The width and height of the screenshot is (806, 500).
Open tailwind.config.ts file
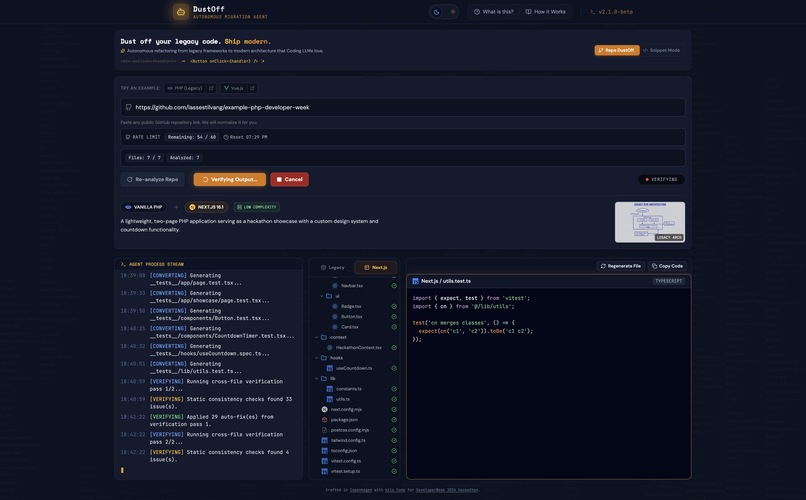click(x=348, y=440)
